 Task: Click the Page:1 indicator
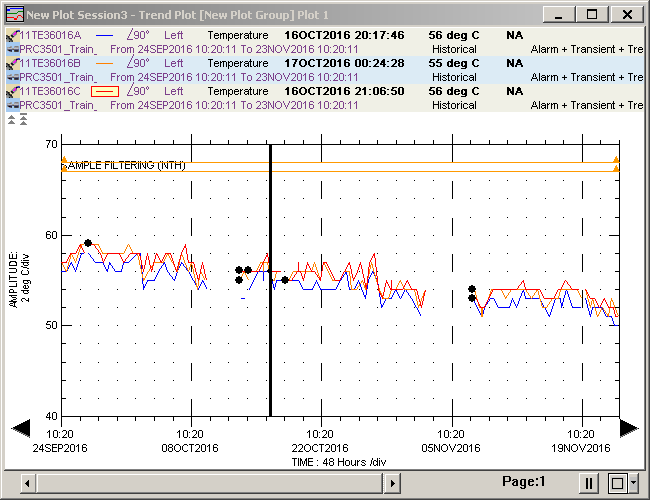(x=523, y=482)
